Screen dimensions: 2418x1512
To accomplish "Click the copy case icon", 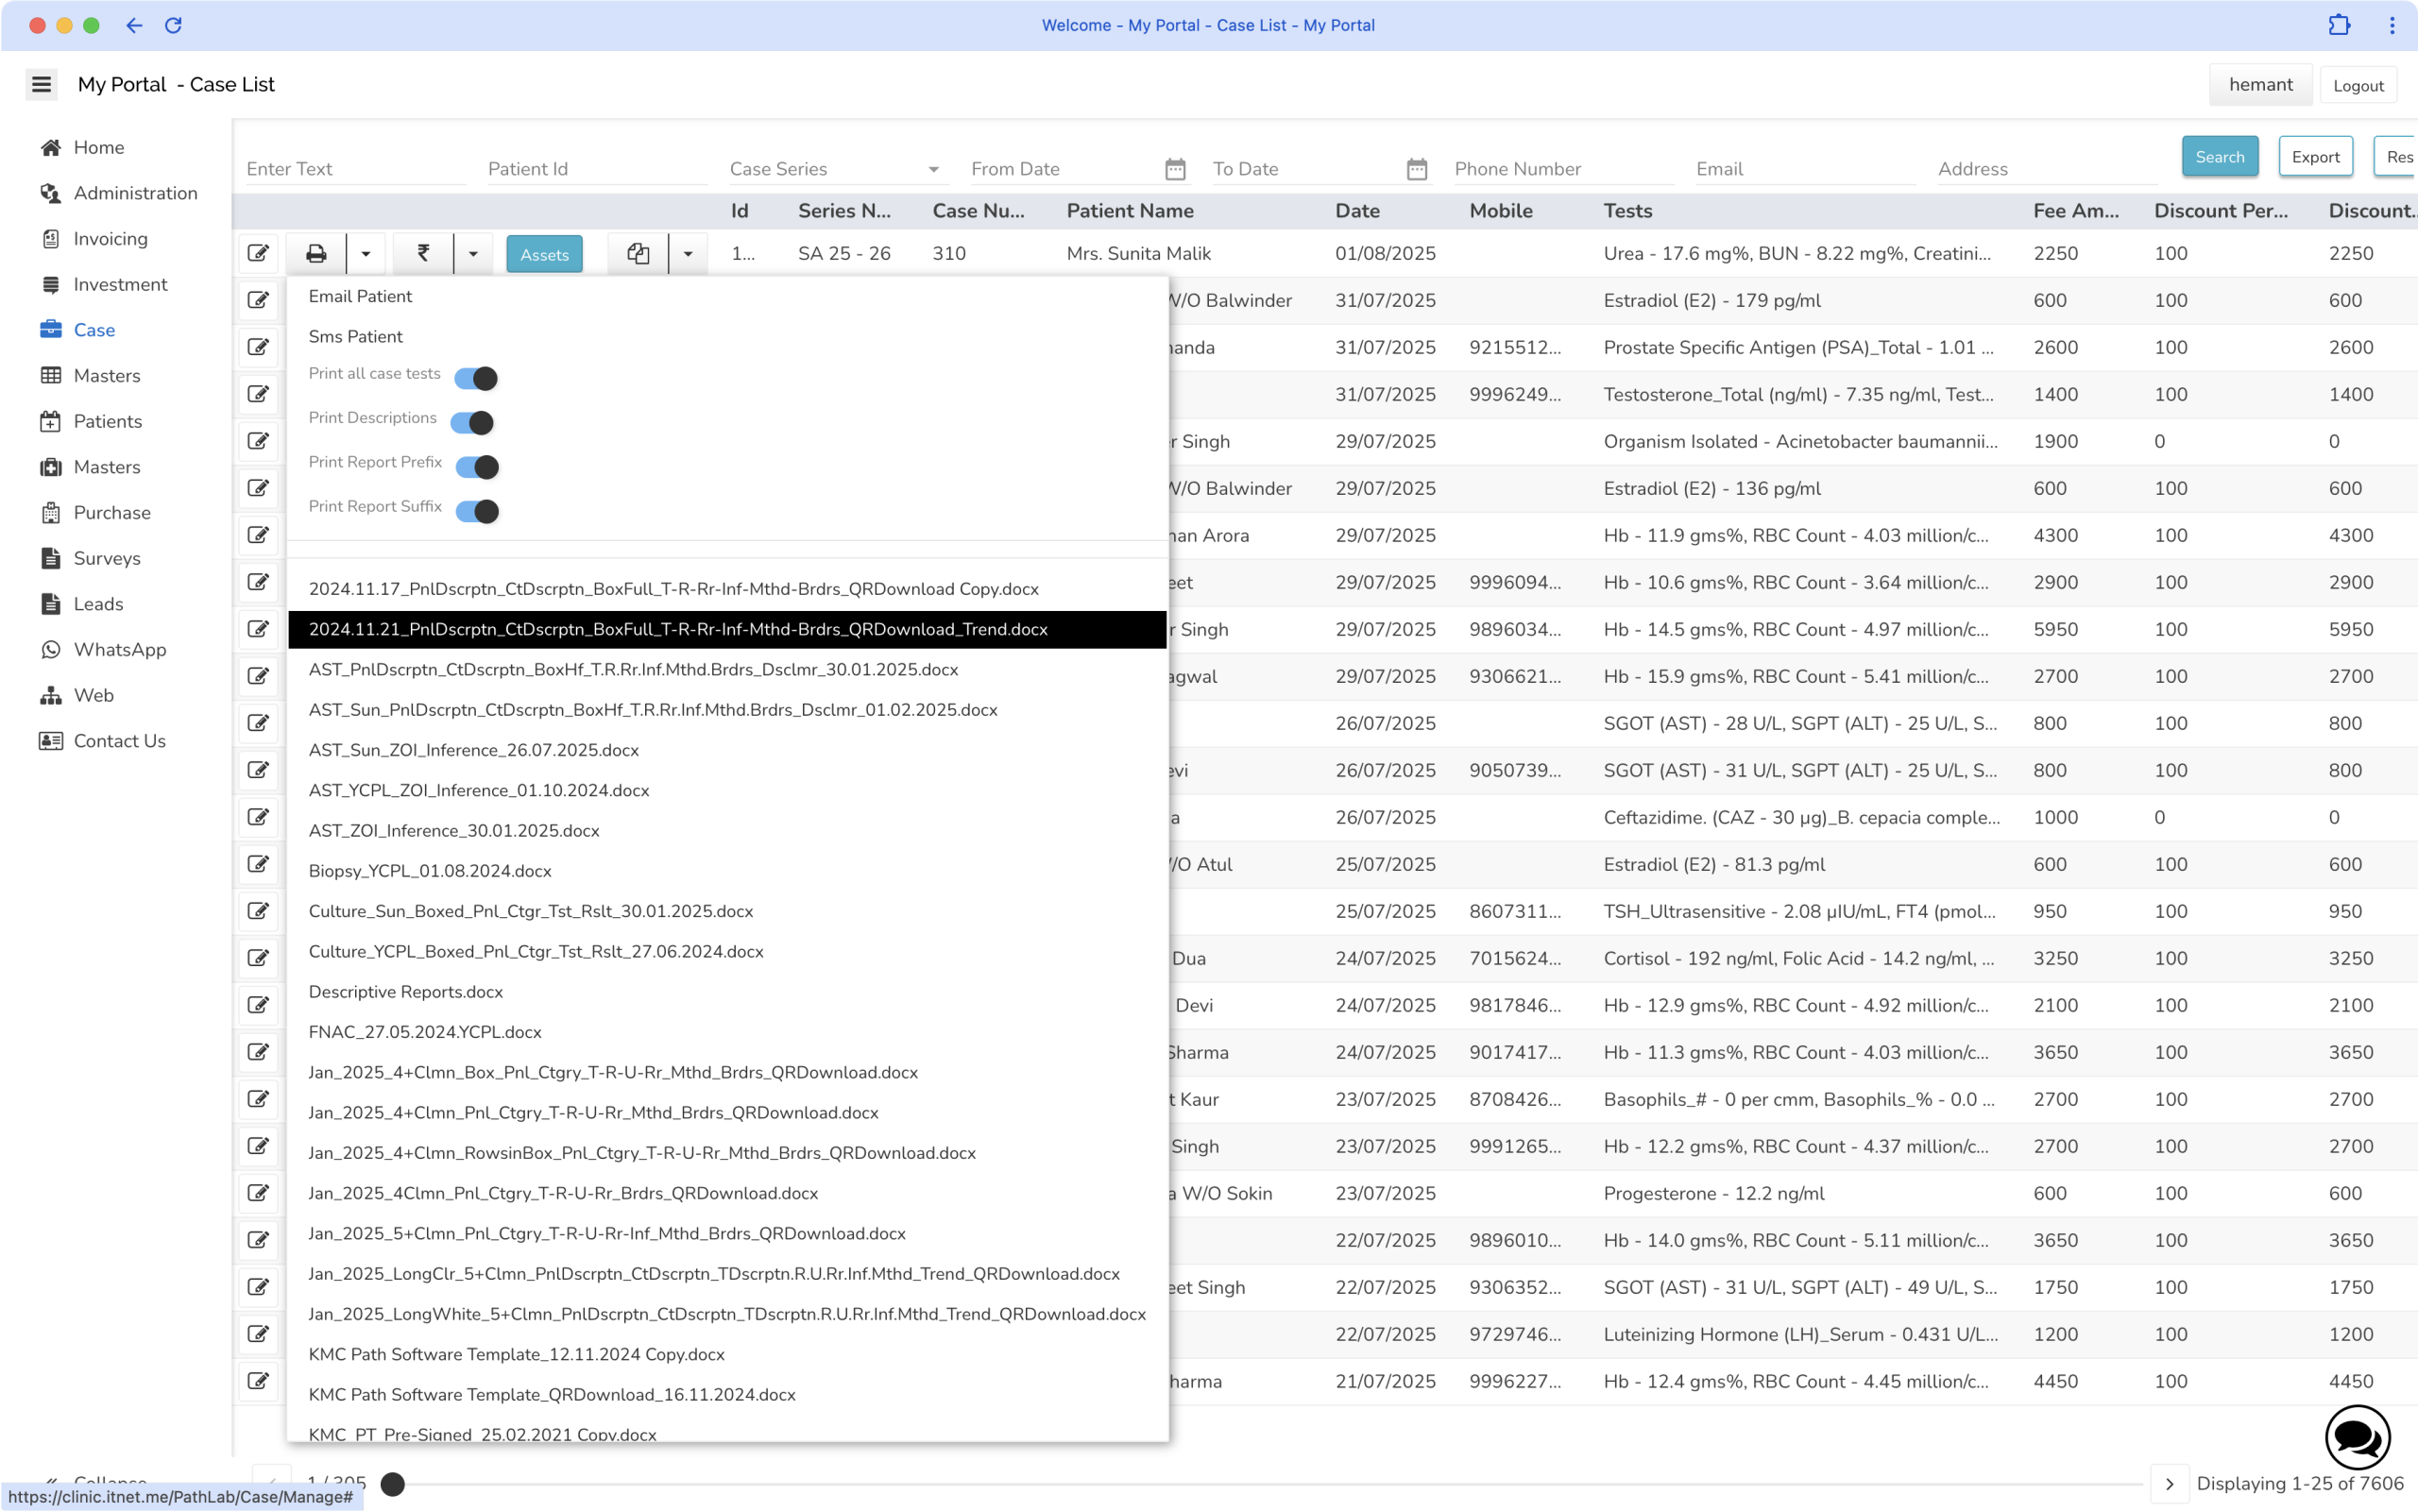I will [x=638, y=254].
